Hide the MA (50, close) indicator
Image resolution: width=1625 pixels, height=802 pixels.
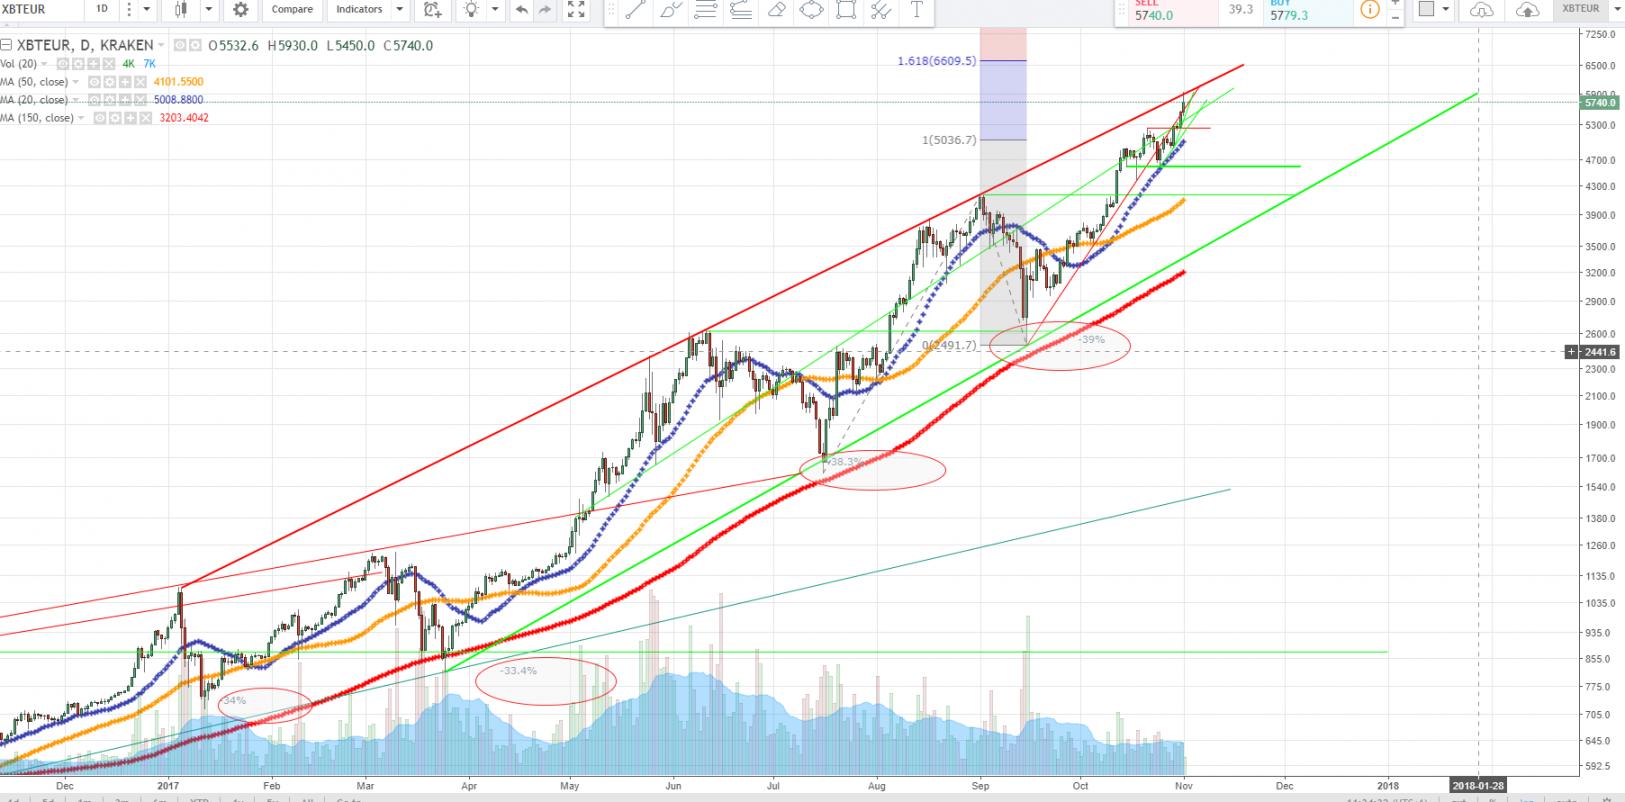(94, 81)
